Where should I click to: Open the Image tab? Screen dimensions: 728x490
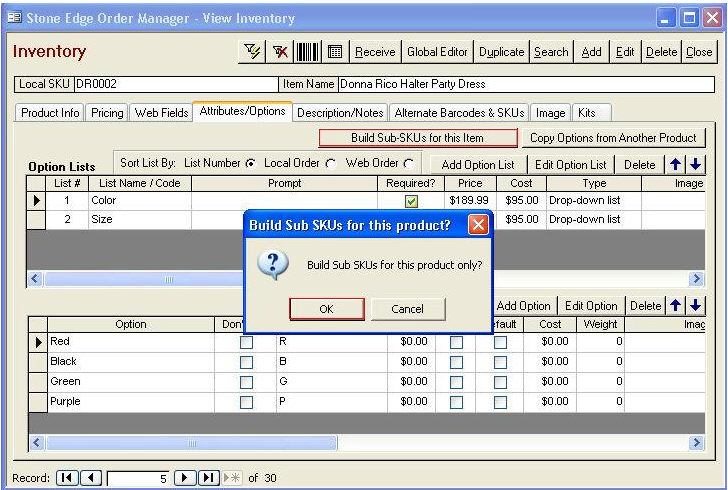pos(550,113)
